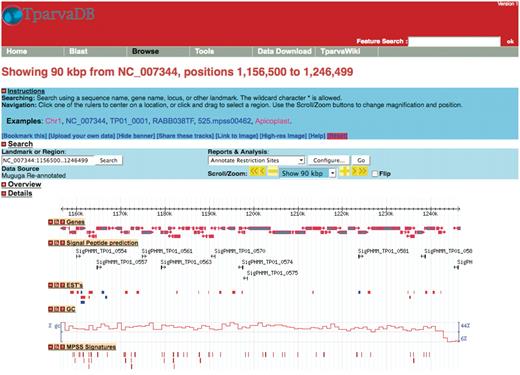Image resolution: width=520 pixels, height=375 pixels.
Task: Collapse the Signal Peptide prediction track icon
Action: point(51,243)
